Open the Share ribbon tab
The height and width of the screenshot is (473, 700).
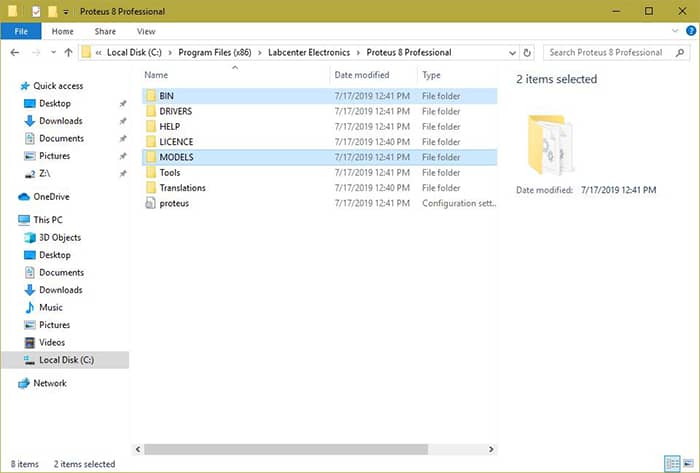coord(105,31)
